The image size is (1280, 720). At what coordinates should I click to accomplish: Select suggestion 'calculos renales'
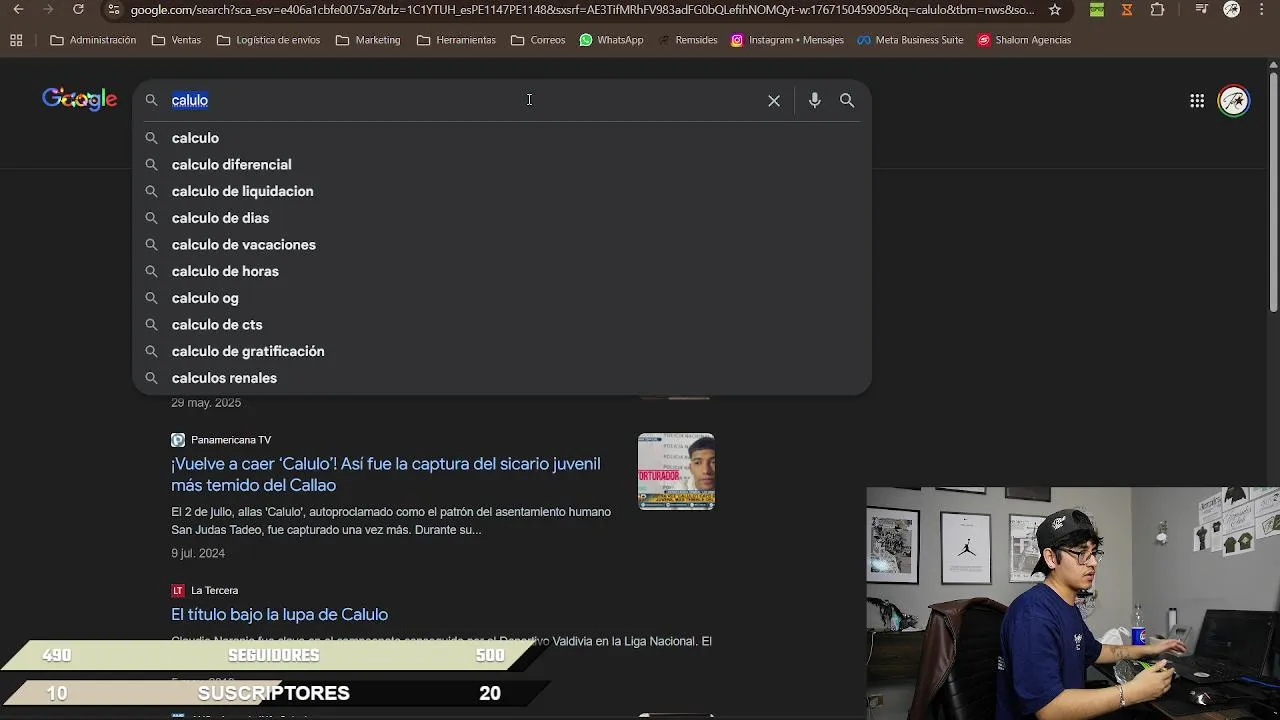coord(501,378)
